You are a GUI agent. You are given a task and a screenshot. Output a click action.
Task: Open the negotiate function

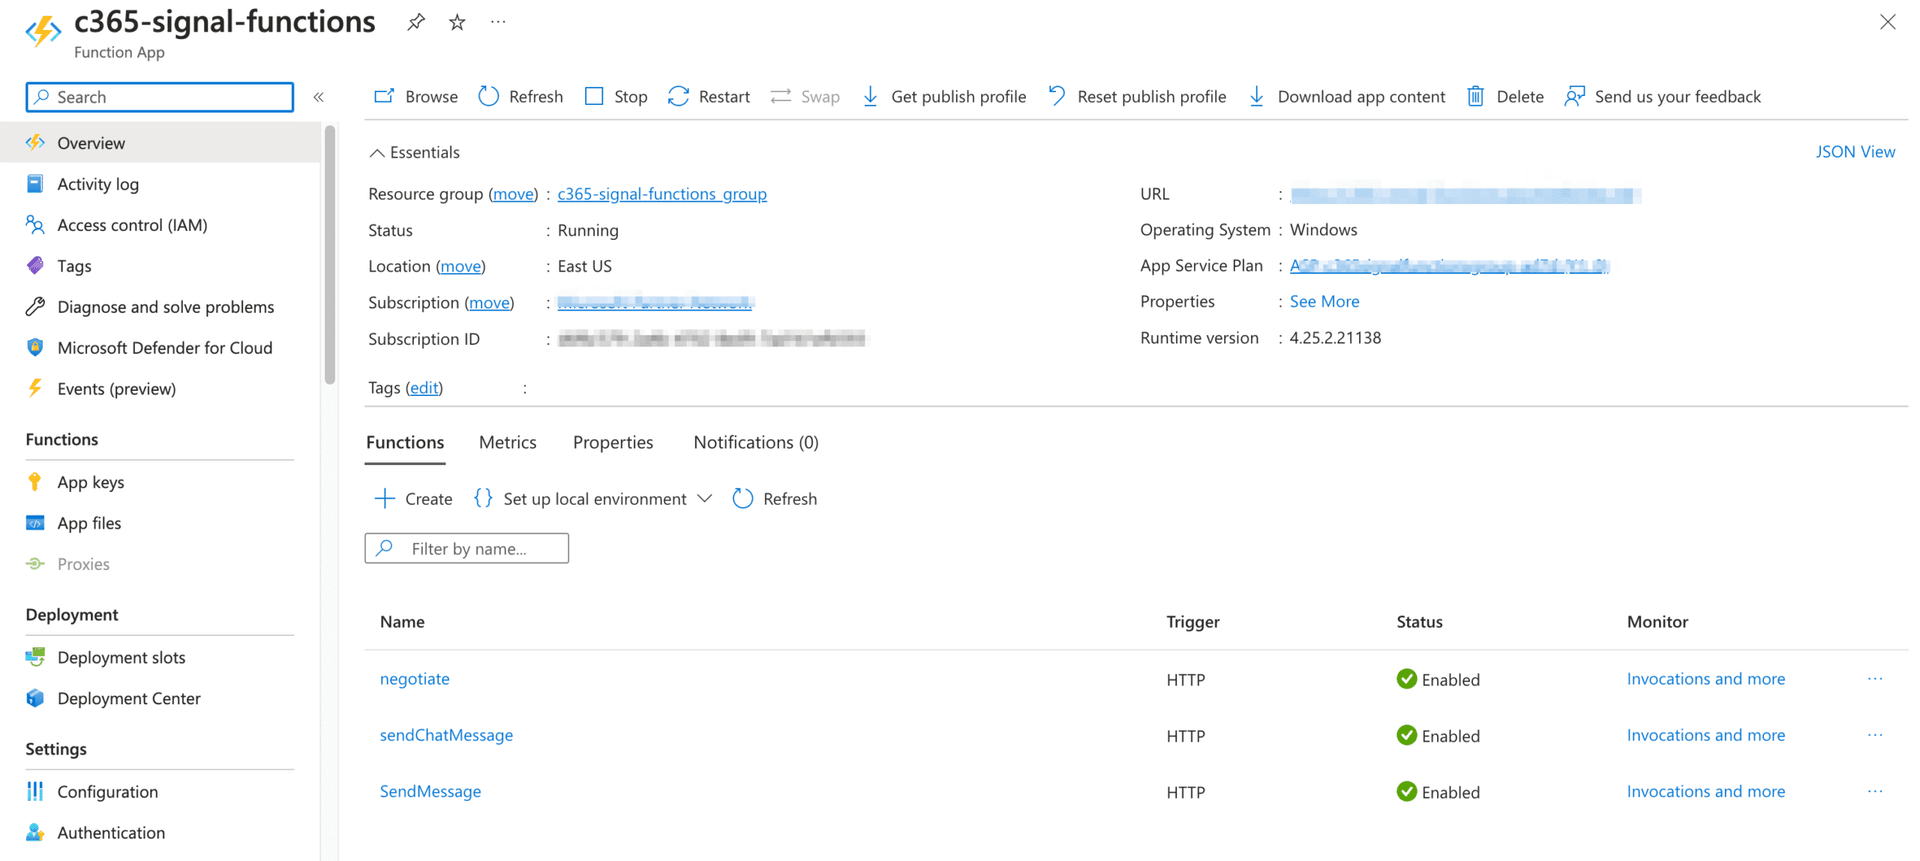coord(415,678)
